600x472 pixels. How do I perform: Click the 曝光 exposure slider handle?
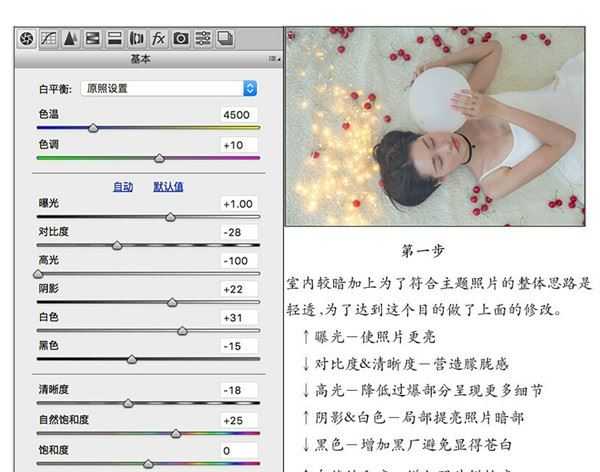coord(170,216)
